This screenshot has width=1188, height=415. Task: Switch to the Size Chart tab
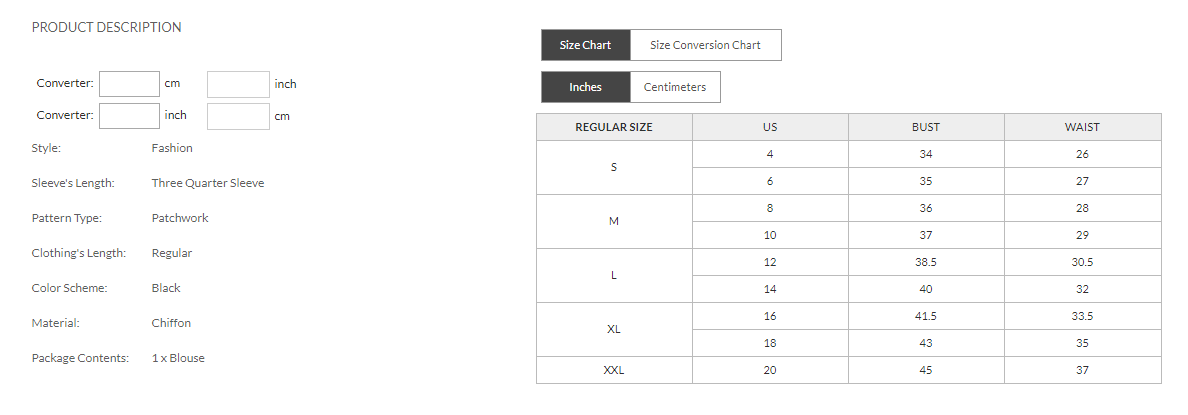click(x=586, y=45)
